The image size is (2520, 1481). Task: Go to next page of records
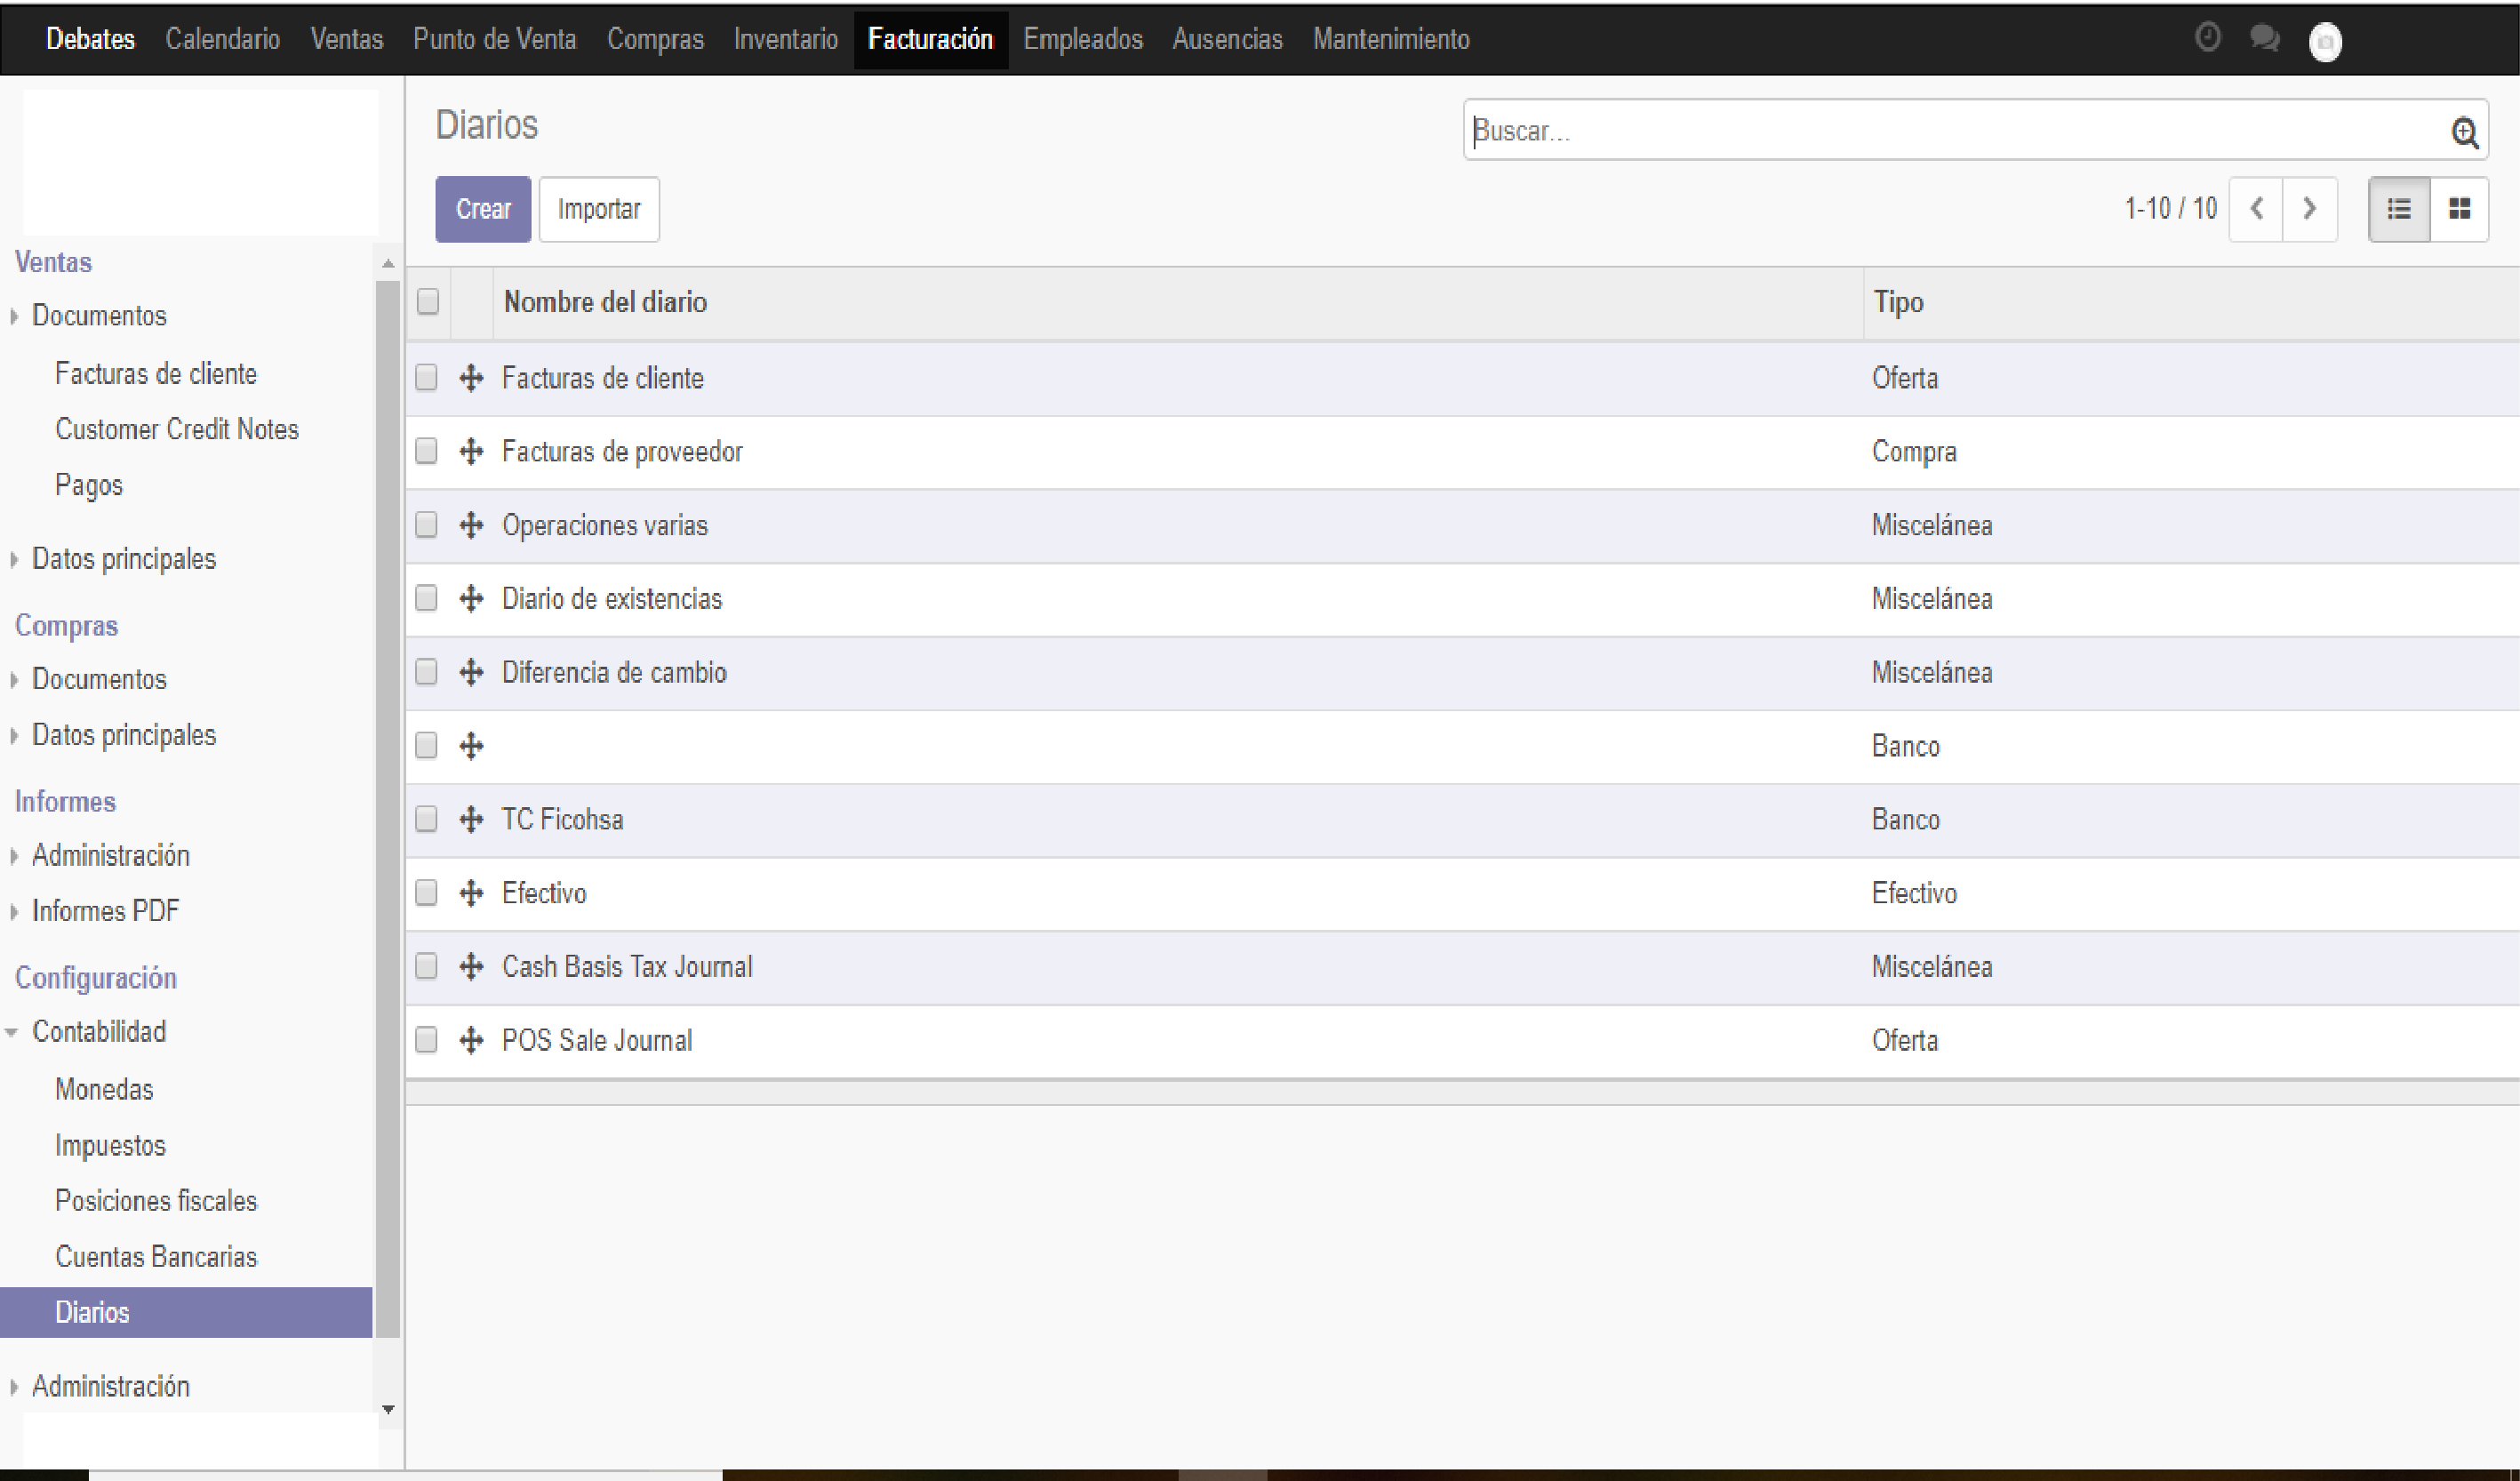click(2310, 209)
